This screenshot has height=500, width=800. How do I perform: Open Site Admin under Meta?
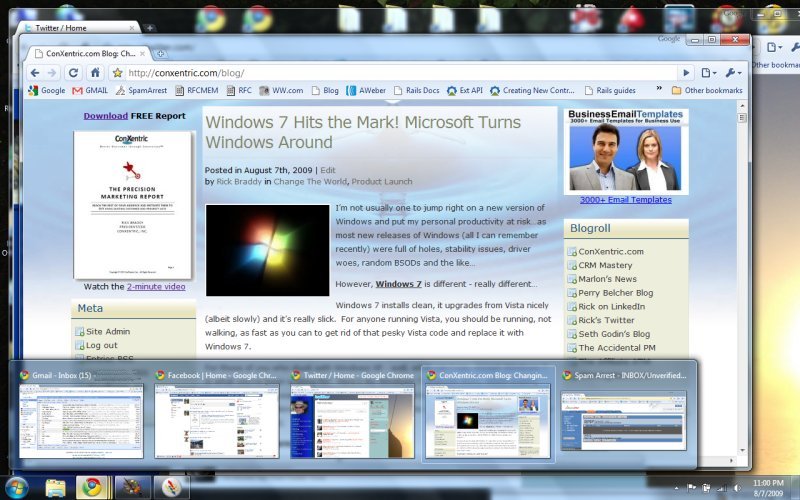(x=108, y=332)
